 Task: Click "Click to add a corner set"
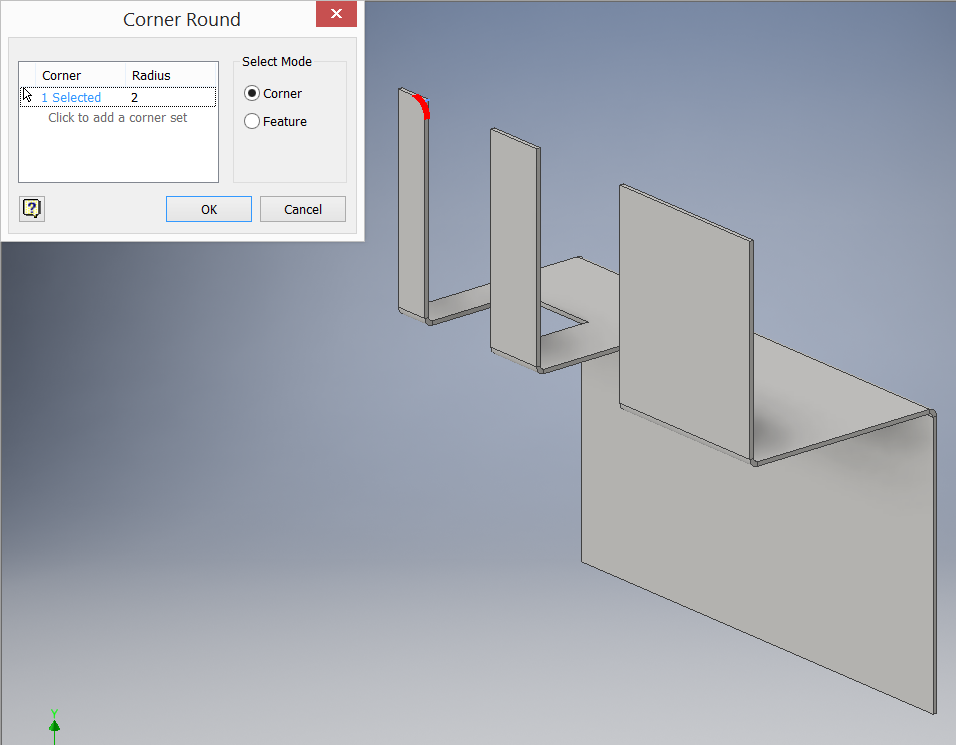pos(117,117)
